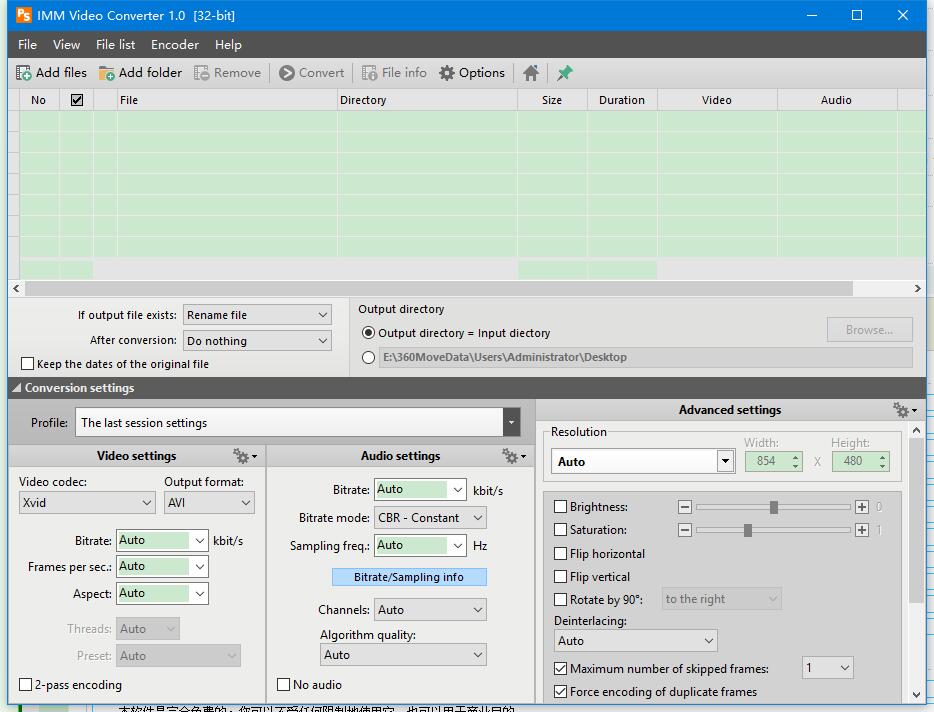Open the audio Bitrate mode dropdown
This screenshot has height=712, width=934.
(x=430, y=518)
